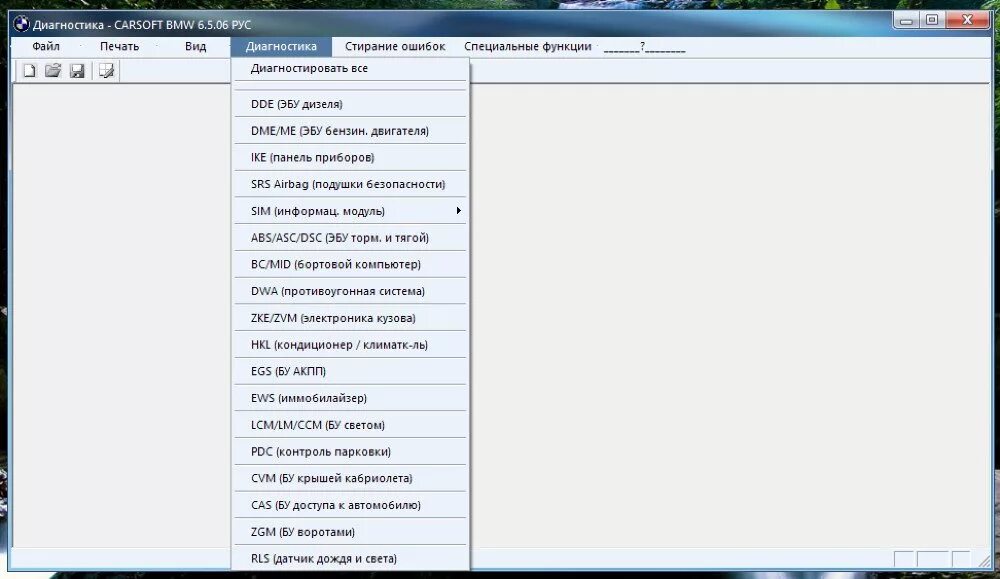Select DDE (ЭБУ дизеля) entry
Image resolution: width=1000 pixels, height=579 pixels.
[x=350, y=104]
